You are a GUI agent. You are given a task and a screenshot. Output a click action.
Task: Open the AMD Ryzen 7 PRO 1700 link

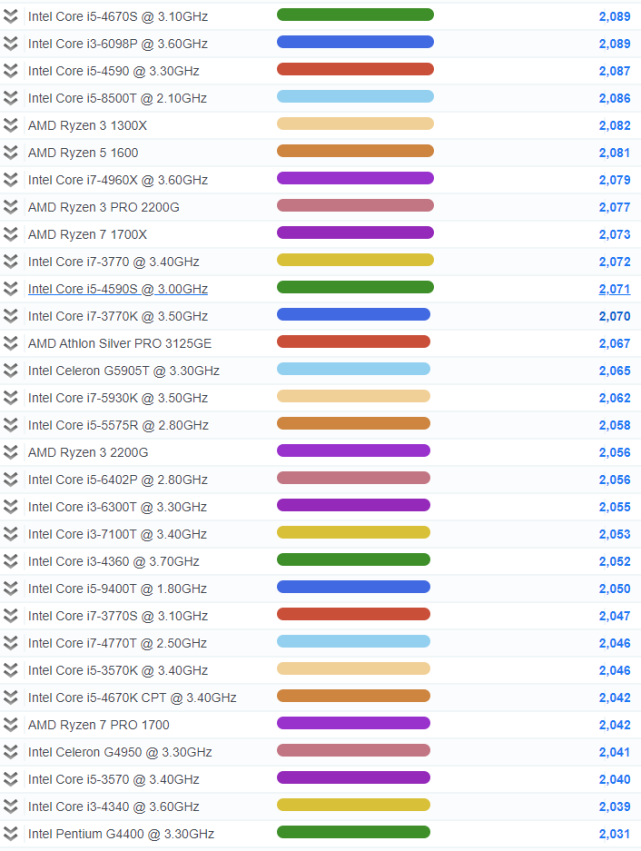coord(99,725)
